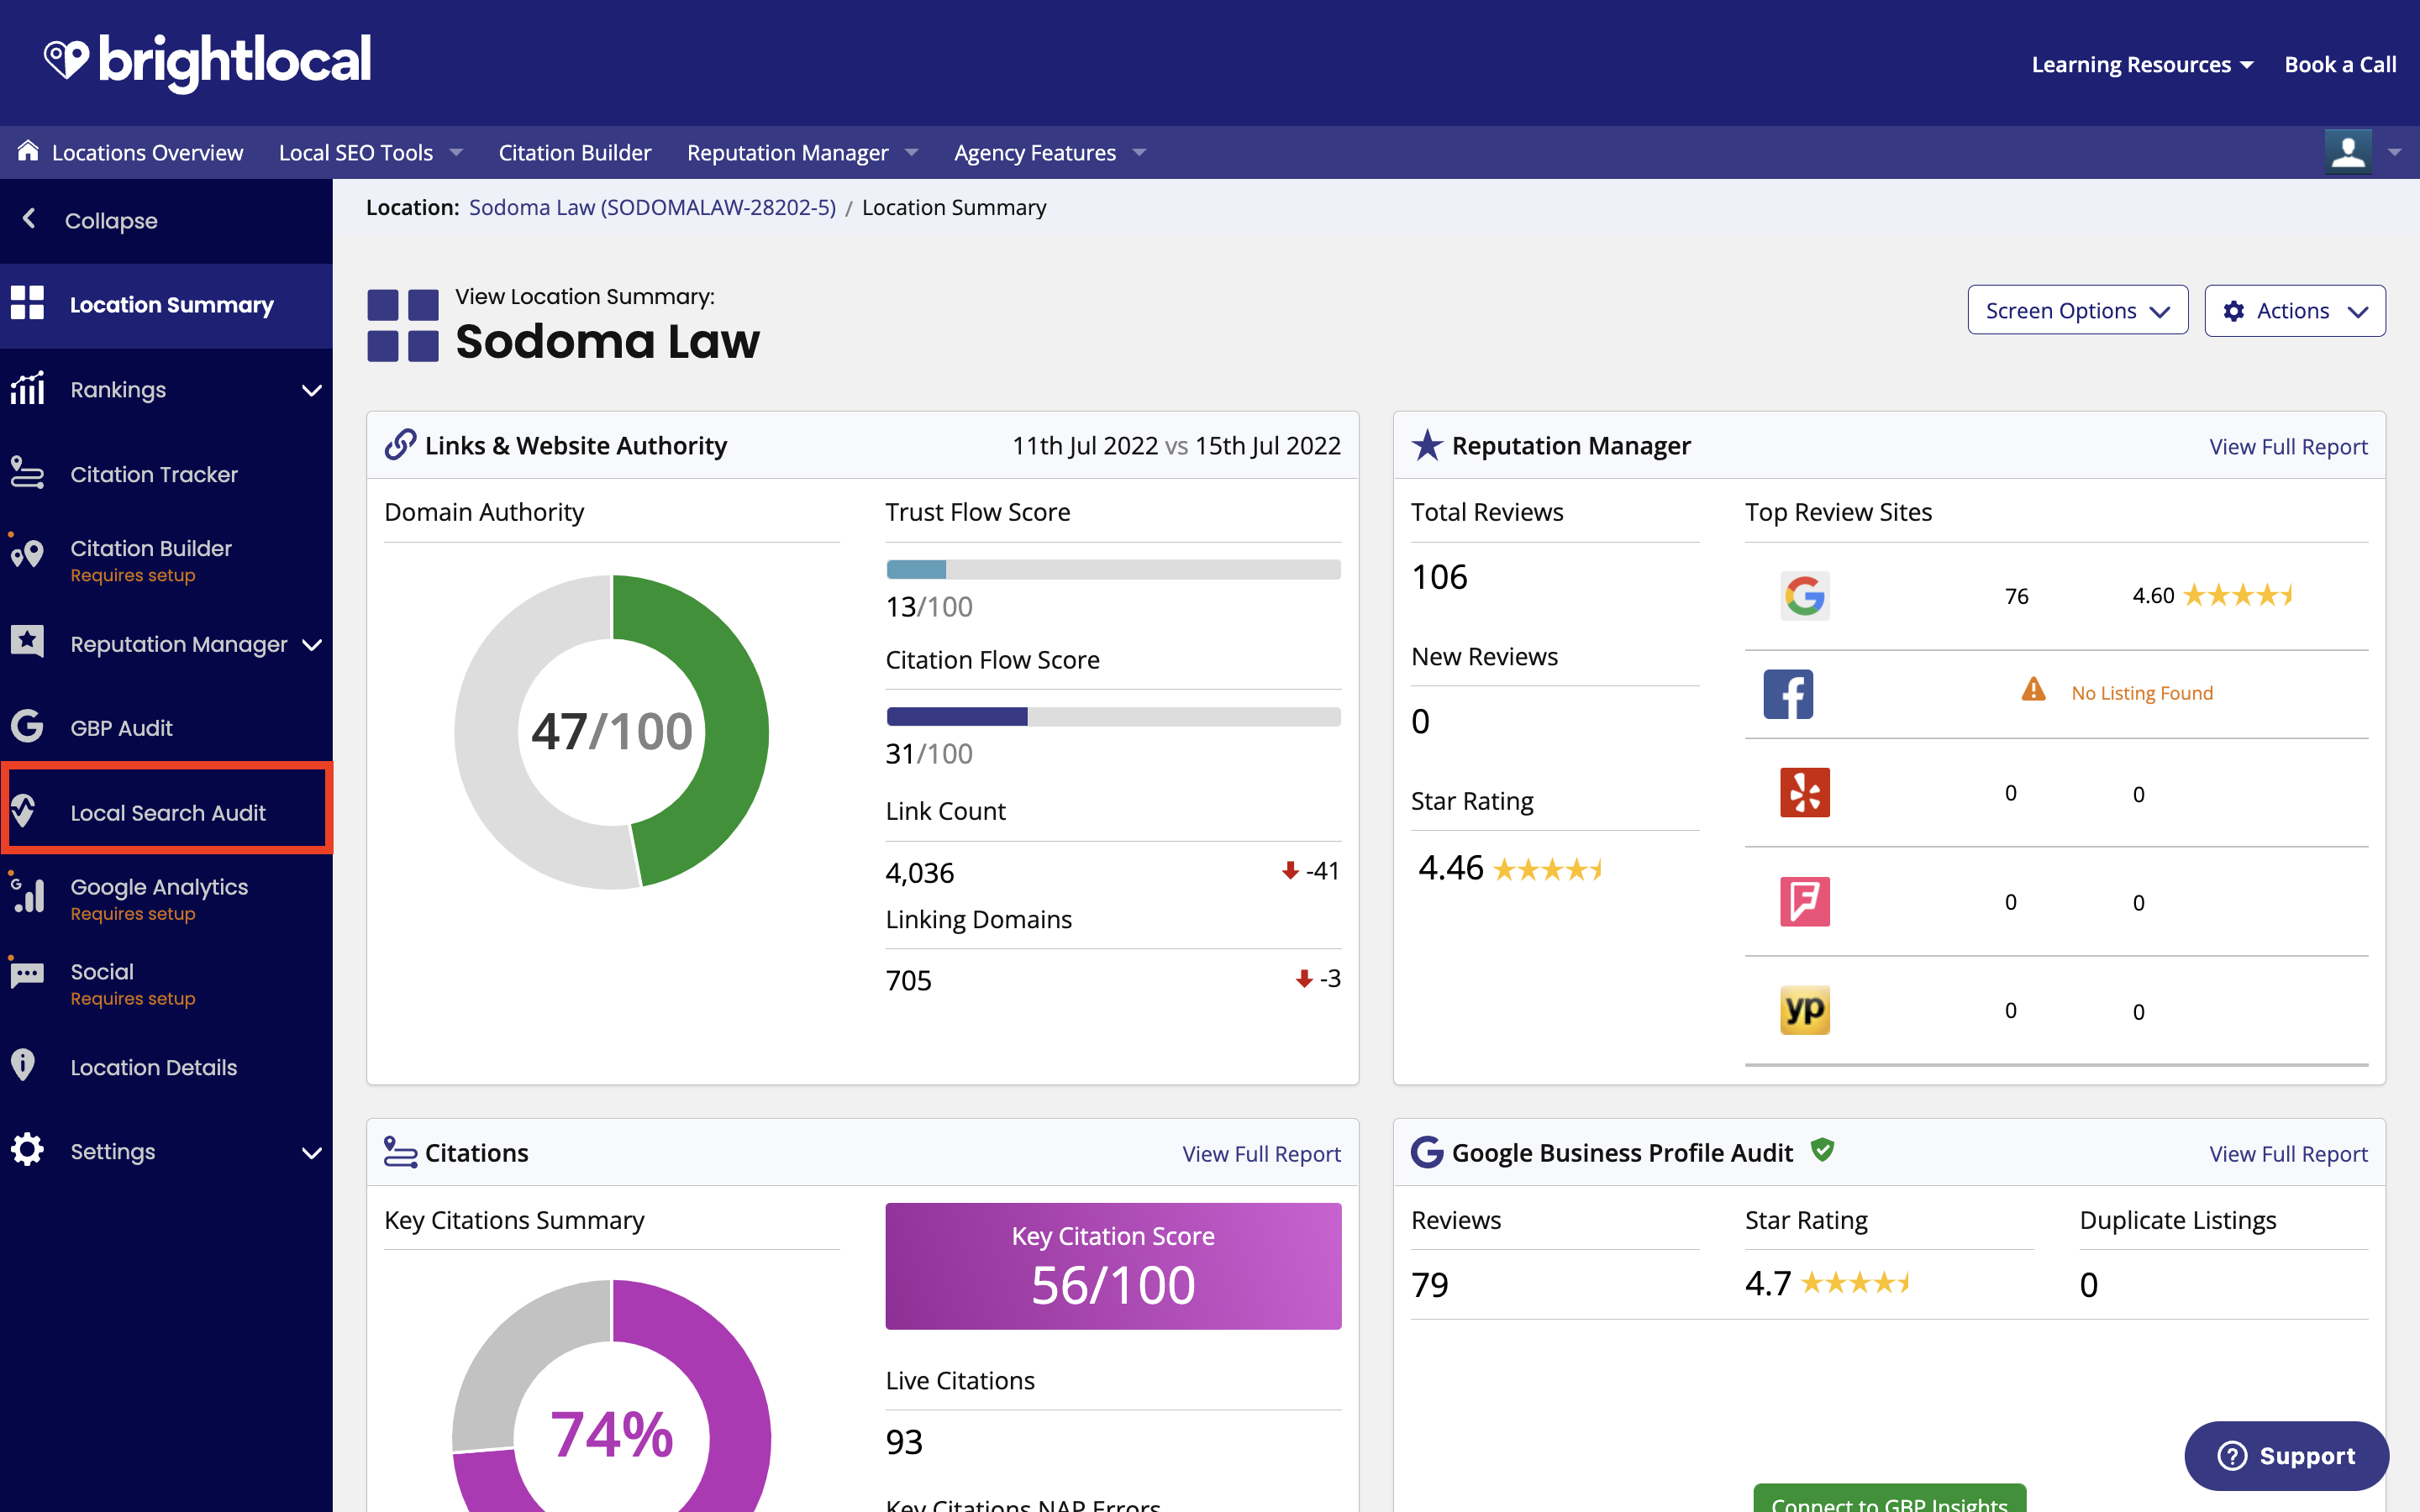2420x1512 pixels.
Task: Open the Screen Options dropdown
Action: (x=2077, y=311)
